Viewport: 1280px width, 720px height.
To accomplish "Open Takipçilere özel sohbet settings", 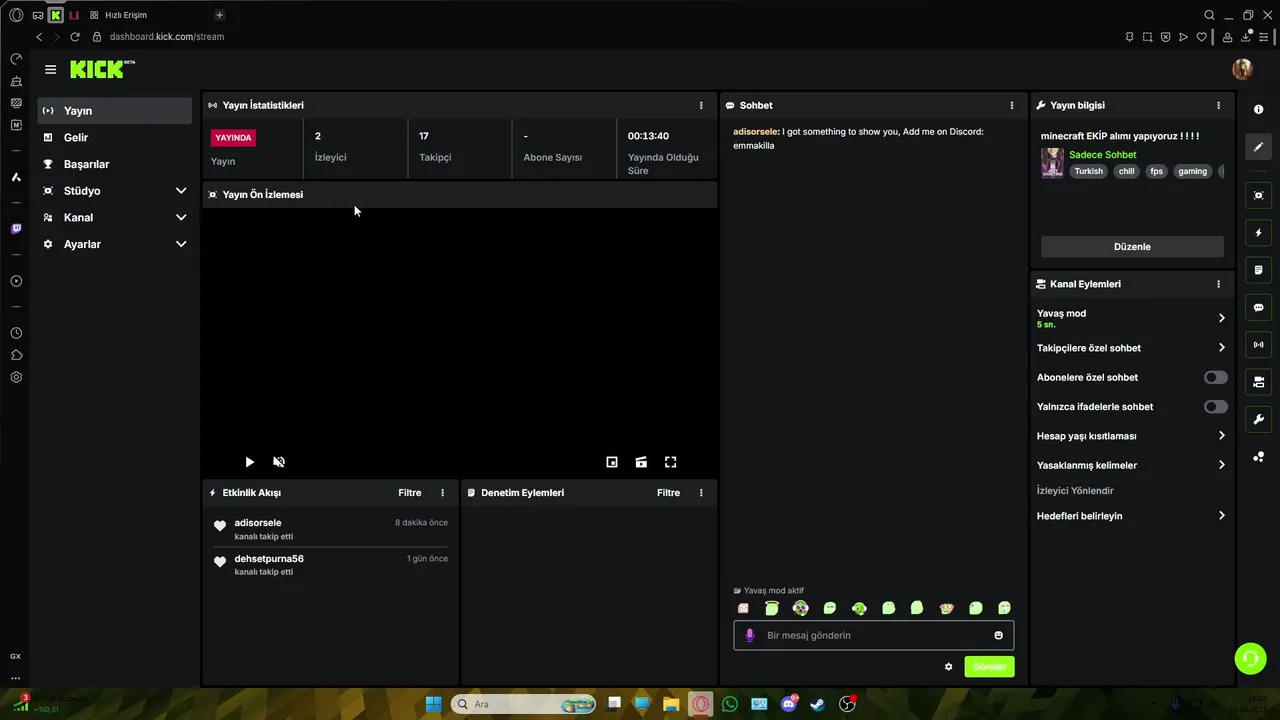I will [x=1131, y=348].
